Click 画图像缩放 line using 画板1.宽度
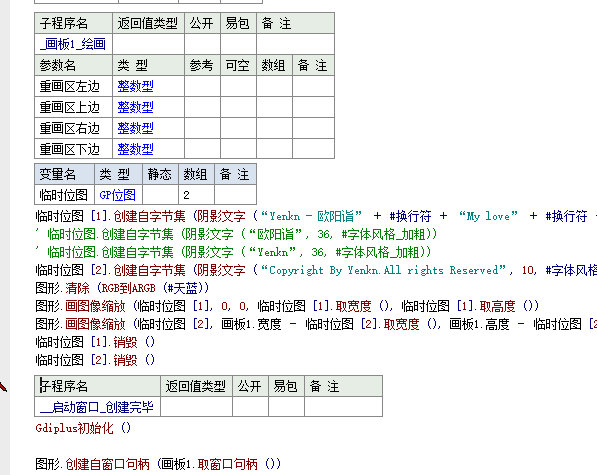 pos(316,324)
